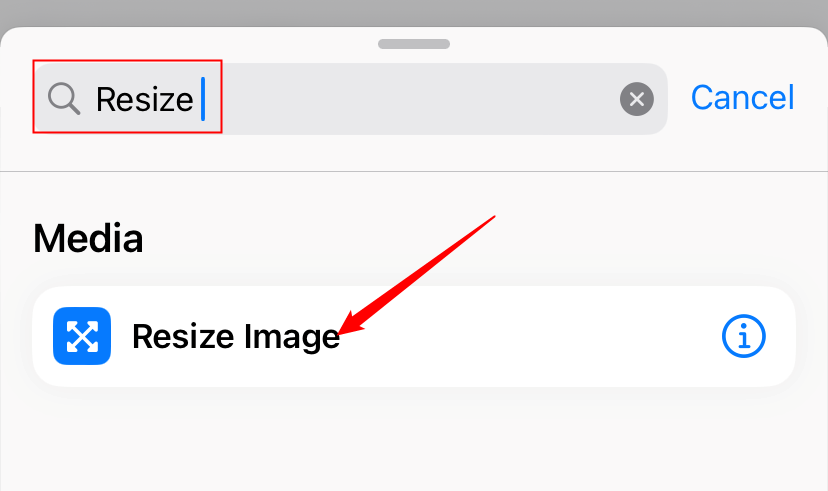The height and width of the screenshot is (491, 828).
Task: Show details via the blue info icon
Action: pyautogui.click(x=743, y=337)
